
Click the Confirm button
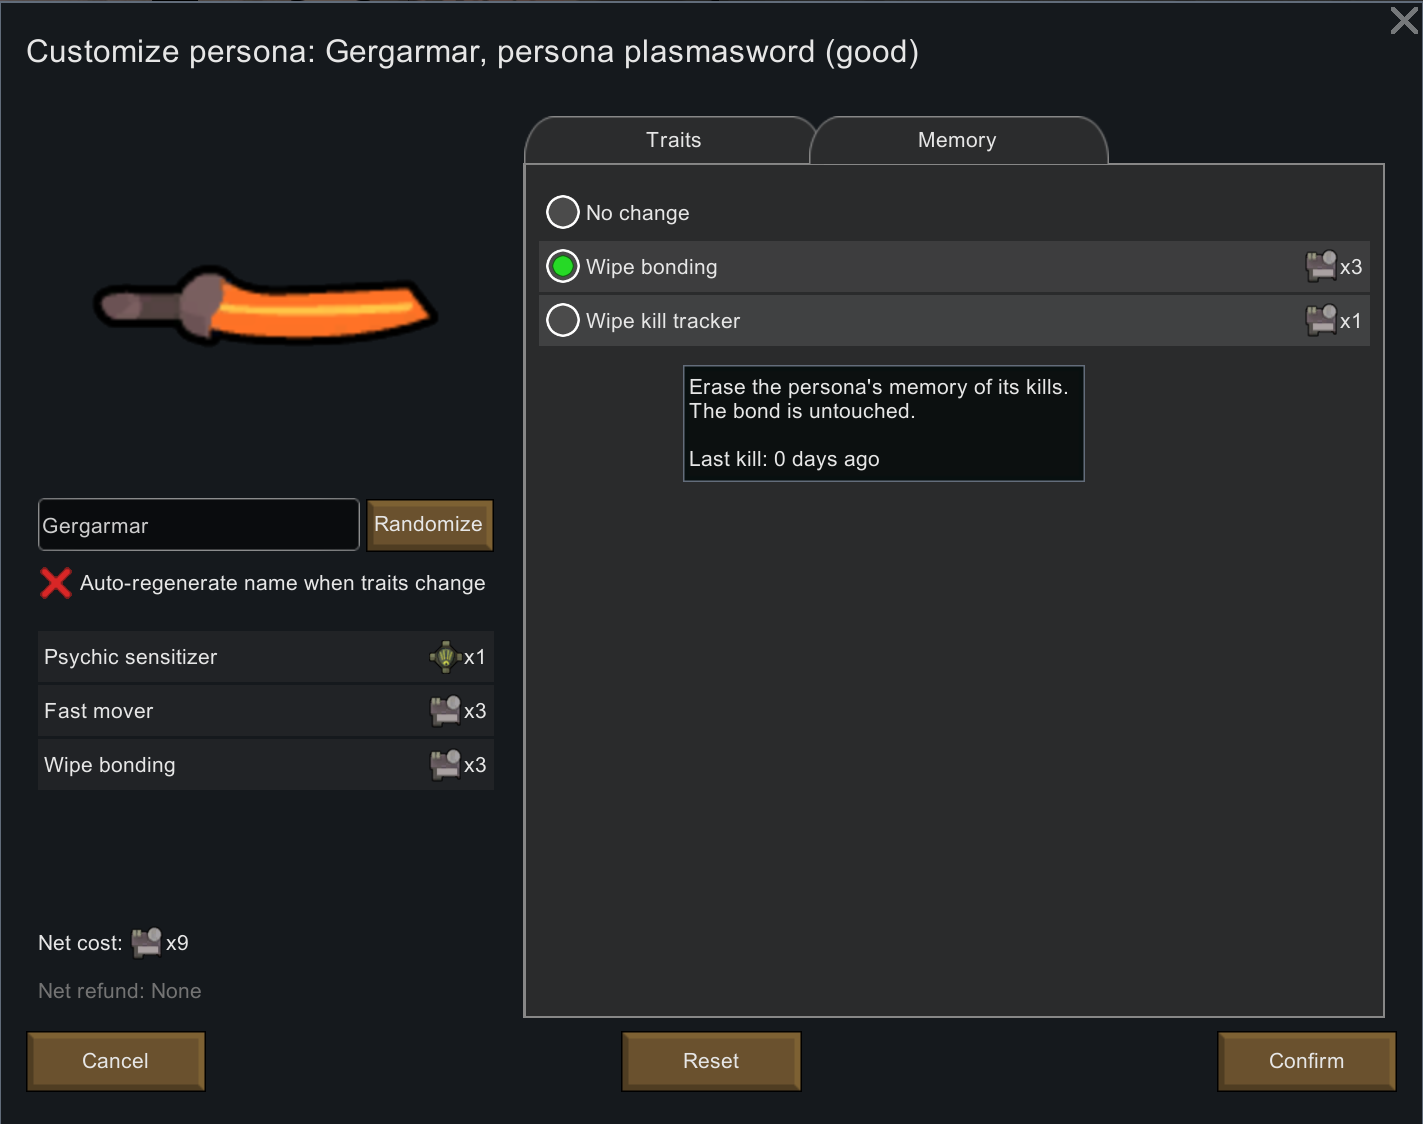click(1306, 1061)
